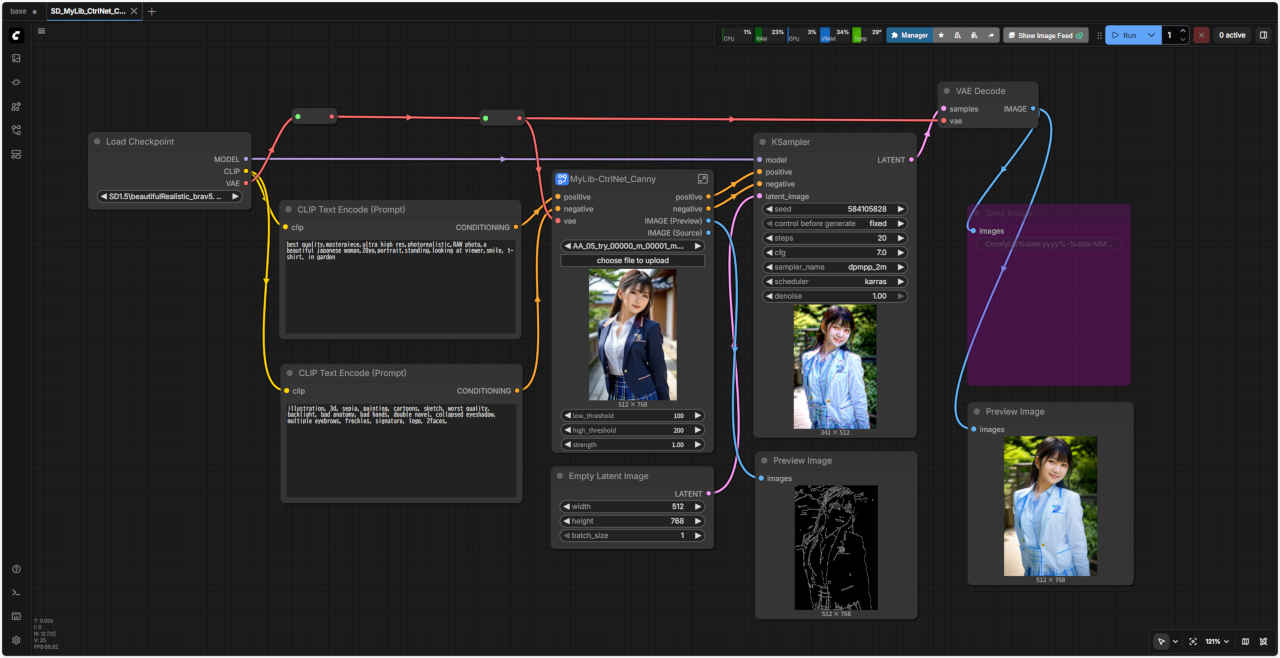Click the Manager button

click(908, 35)
